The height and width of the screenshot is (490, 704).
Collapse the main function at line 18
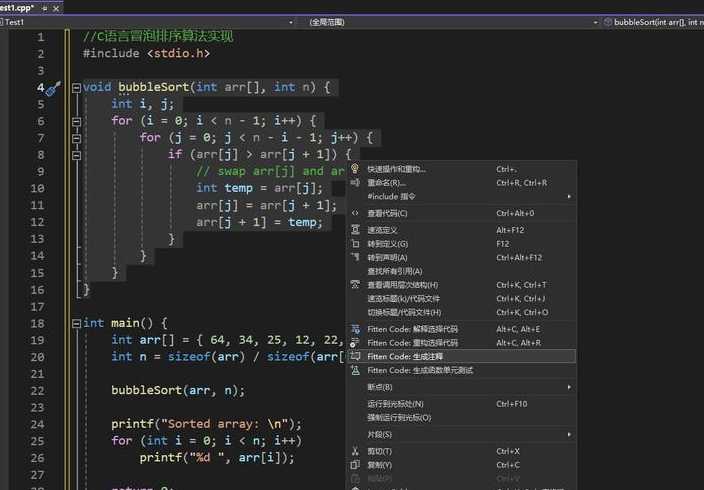76,323
